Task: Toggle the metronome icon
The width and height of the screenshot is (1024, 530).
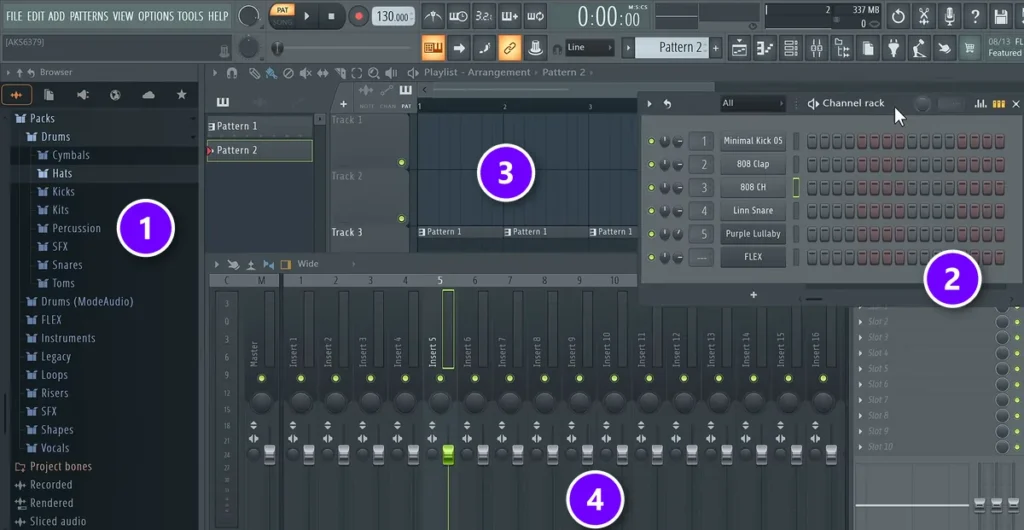Action: (432, 16)
